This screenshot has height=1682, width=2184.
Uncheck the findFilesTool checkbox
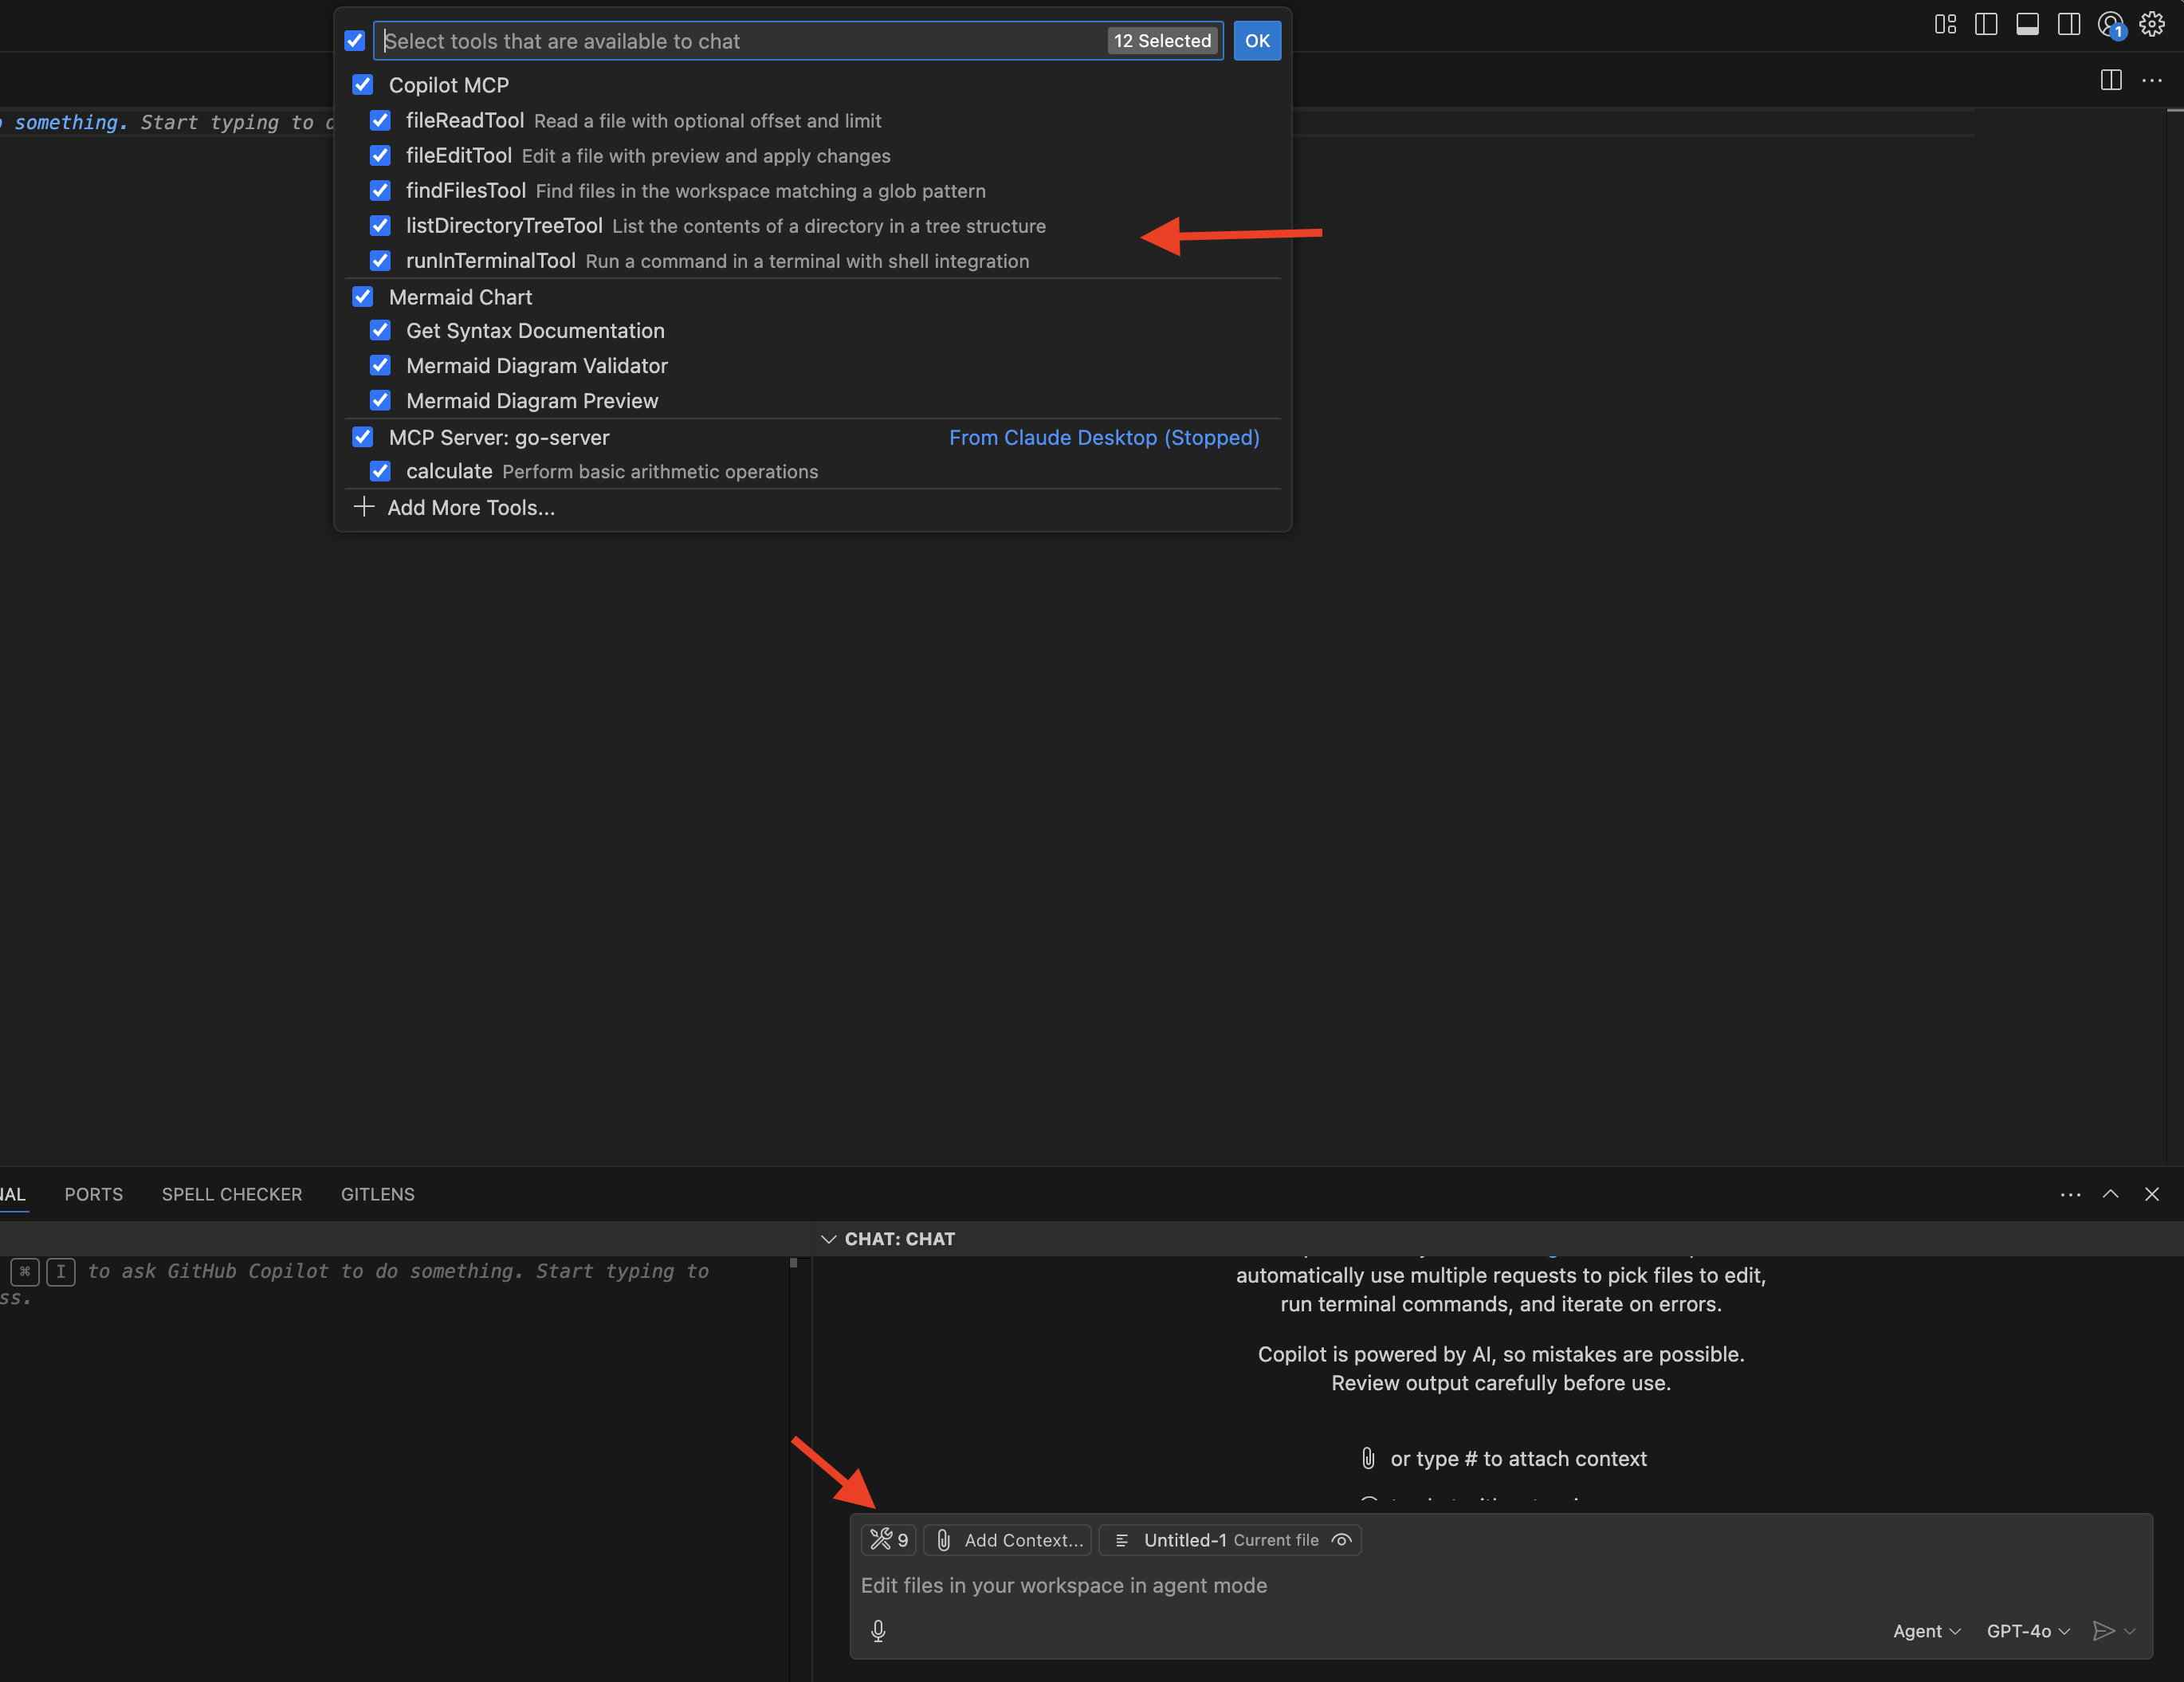380,190
